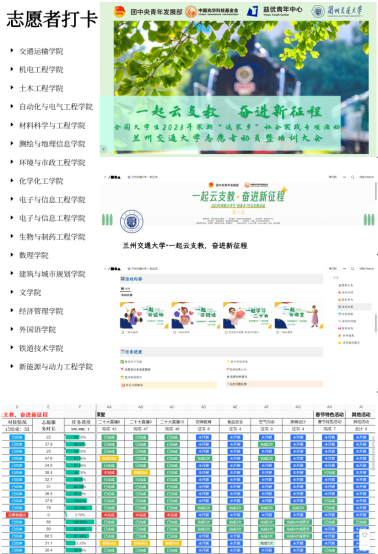Open the 一起云阅读 activity card
This screenshot has width=378, height=554.
pos(196,318)
